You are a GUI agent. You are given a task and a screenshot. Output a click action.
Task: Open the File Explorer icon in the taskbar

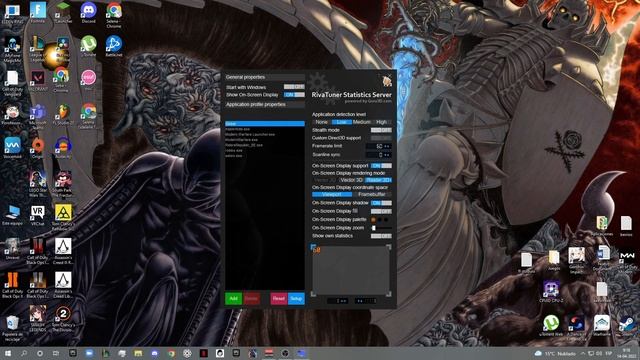point(138,353)
